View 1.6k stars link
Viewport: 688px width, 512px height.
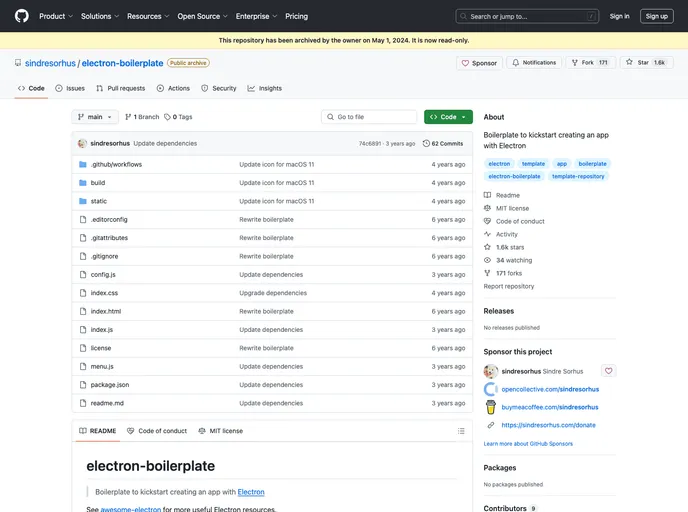504,247
